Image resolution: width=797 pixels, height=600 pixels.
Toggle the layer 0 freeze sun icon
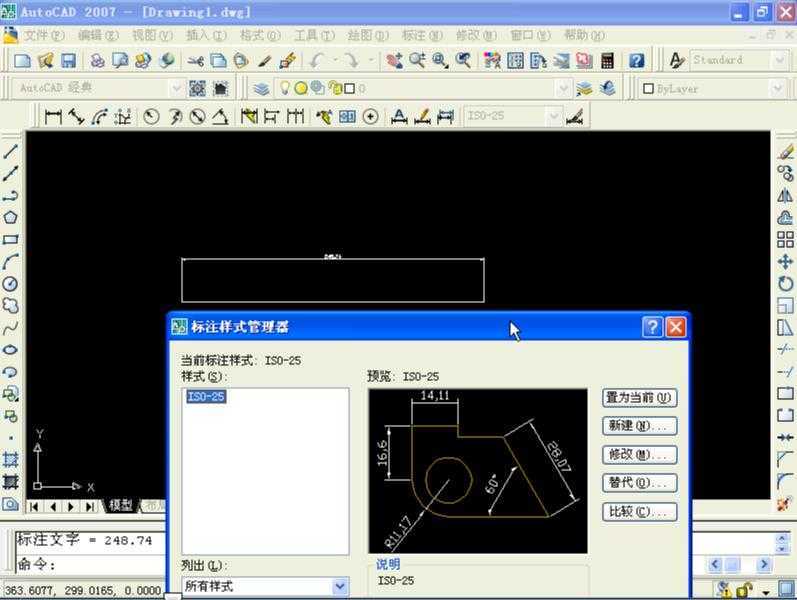301,88
